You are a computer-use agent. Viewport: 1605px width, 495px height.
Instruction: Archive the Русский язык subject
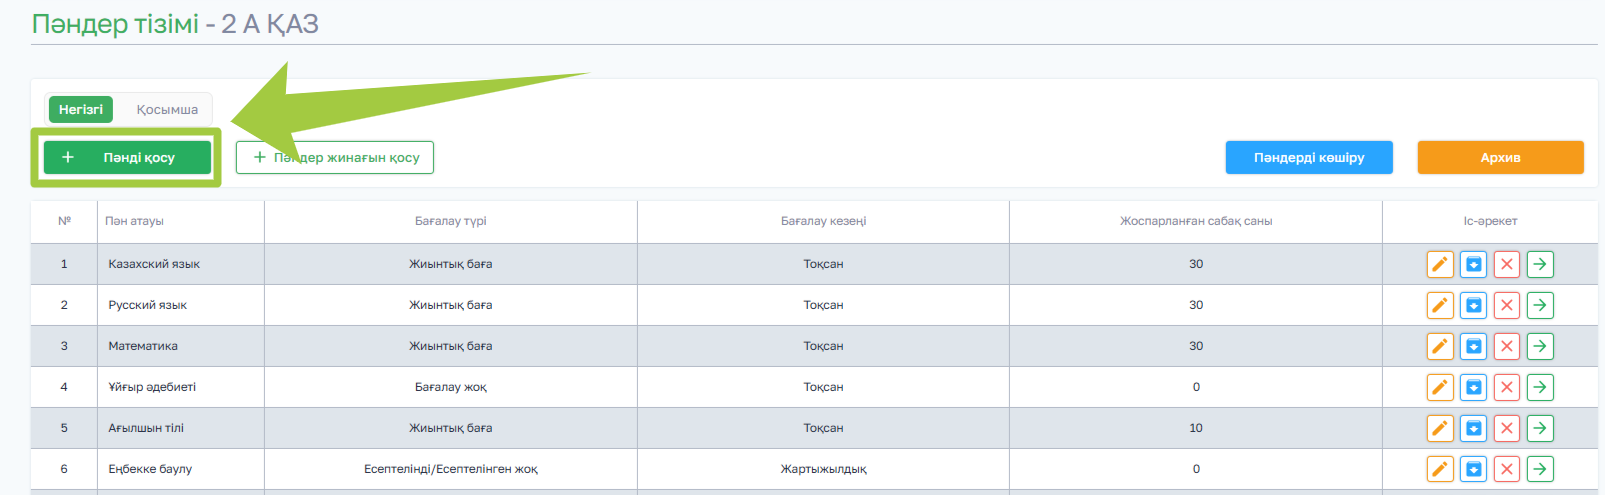(1473, 305)
